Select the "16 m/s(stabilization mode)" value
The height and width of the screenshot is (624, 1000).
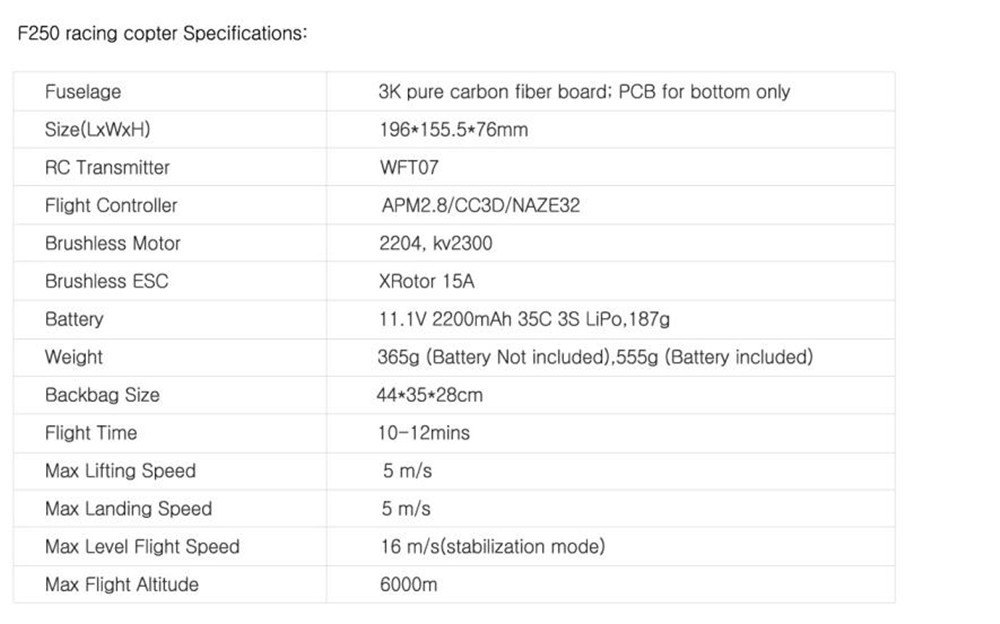click(x=493, y=546)
